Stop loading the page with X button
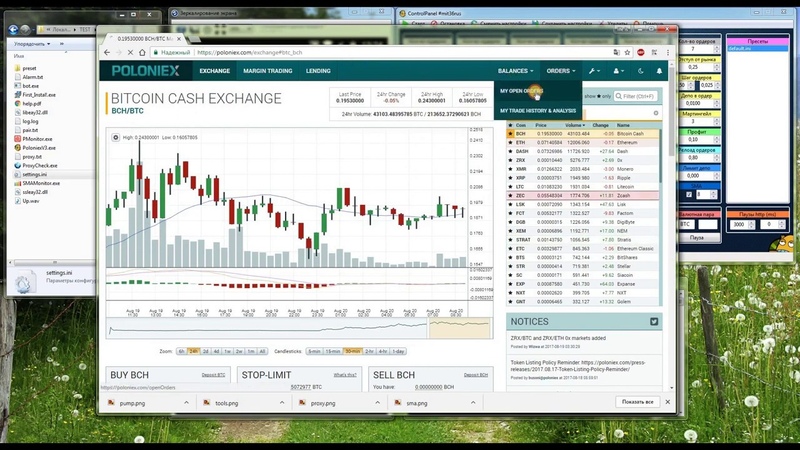 130,52
